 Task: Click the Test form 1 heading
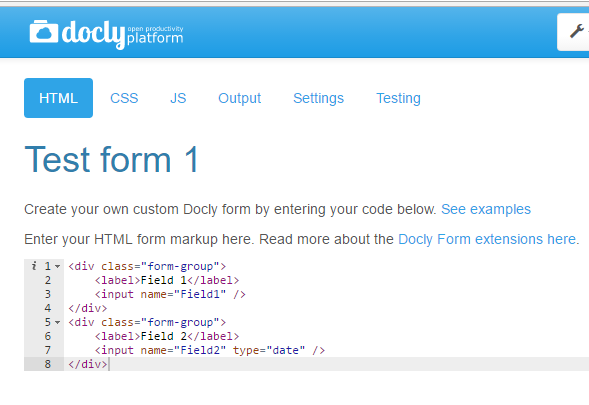tap(112, 160)
